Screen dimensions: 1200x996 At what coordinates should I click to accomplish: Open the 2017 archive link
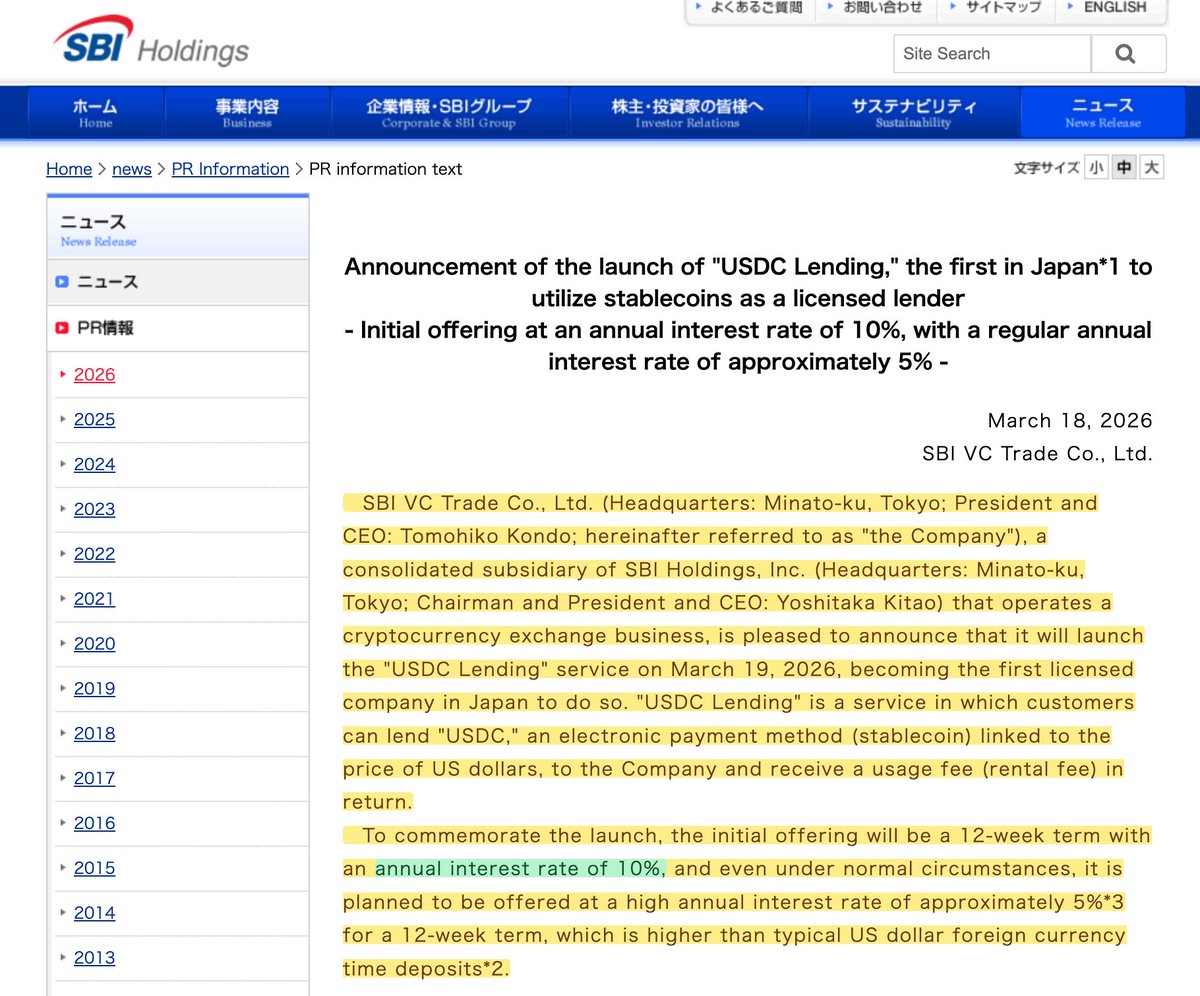(94, 778)
